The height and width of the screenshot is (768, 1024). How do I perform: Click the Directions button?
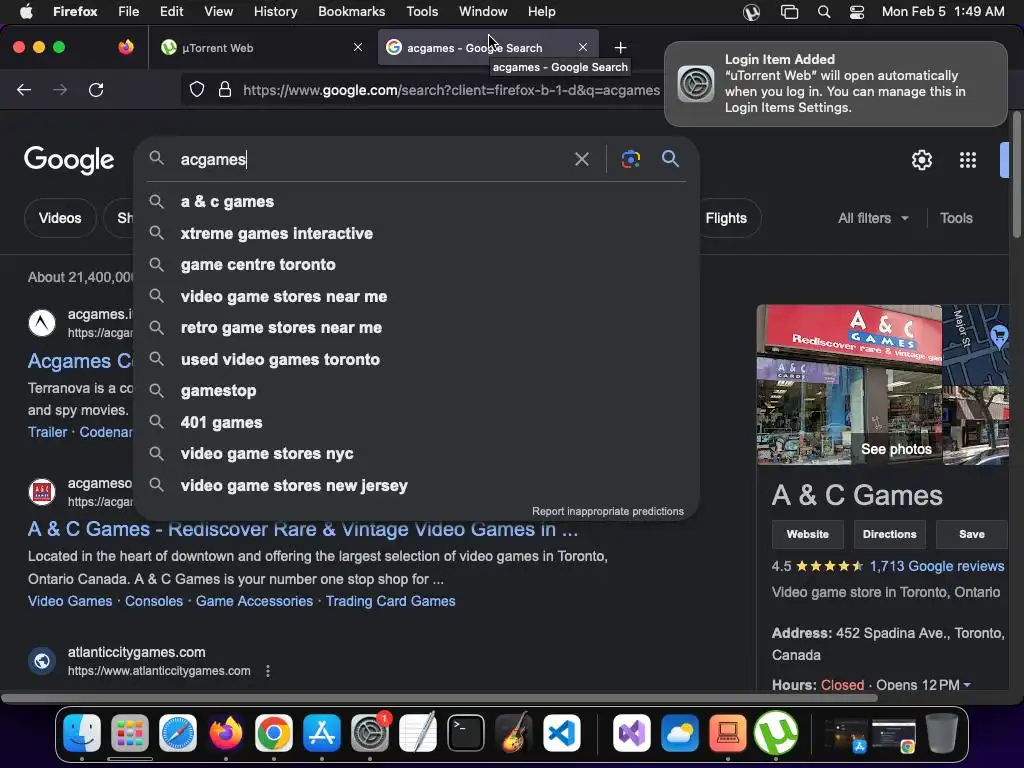tap(889, 534)
